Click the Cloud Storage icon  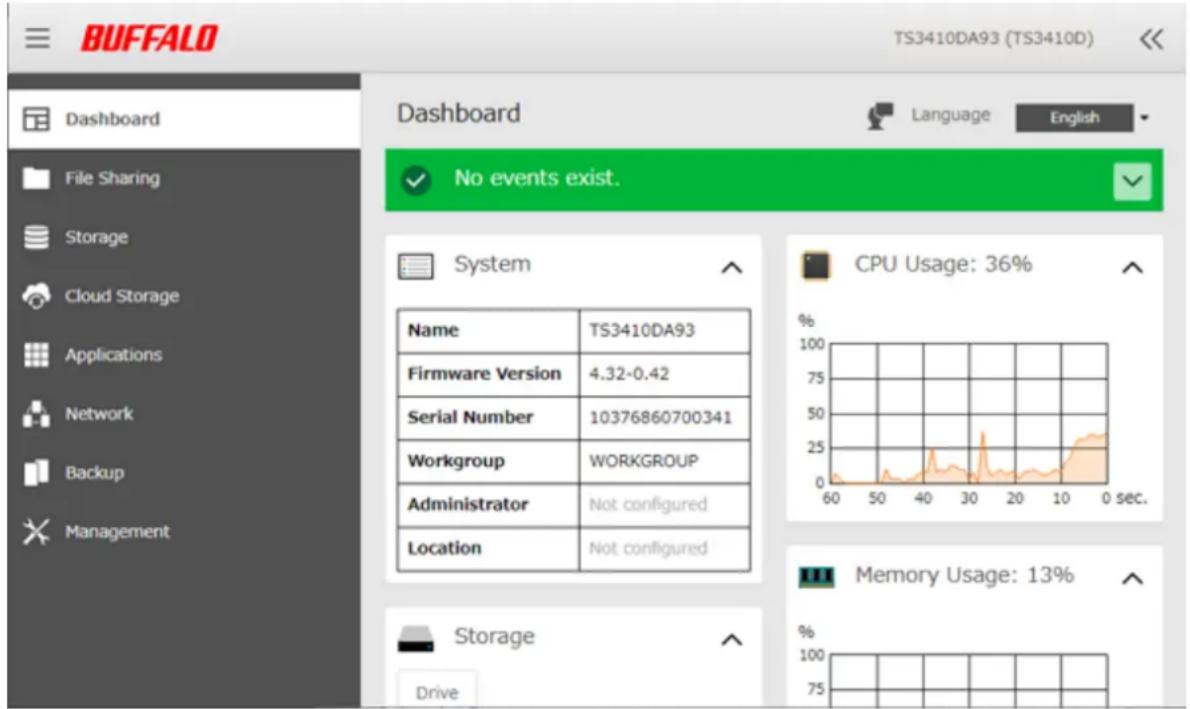pos(36,296)
